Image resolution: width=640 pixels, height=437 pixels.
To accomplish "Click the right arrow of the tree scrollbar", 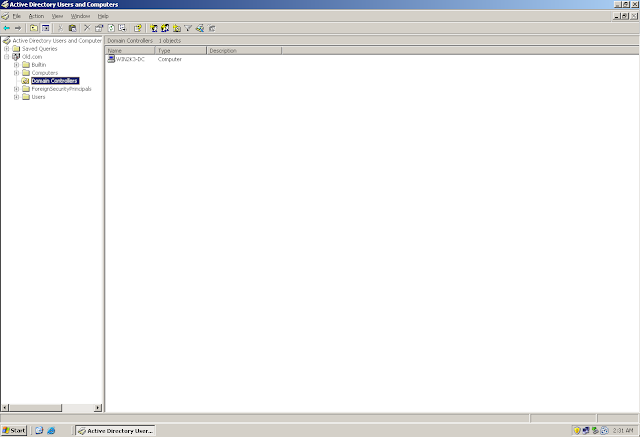I will tap(98, 408).
